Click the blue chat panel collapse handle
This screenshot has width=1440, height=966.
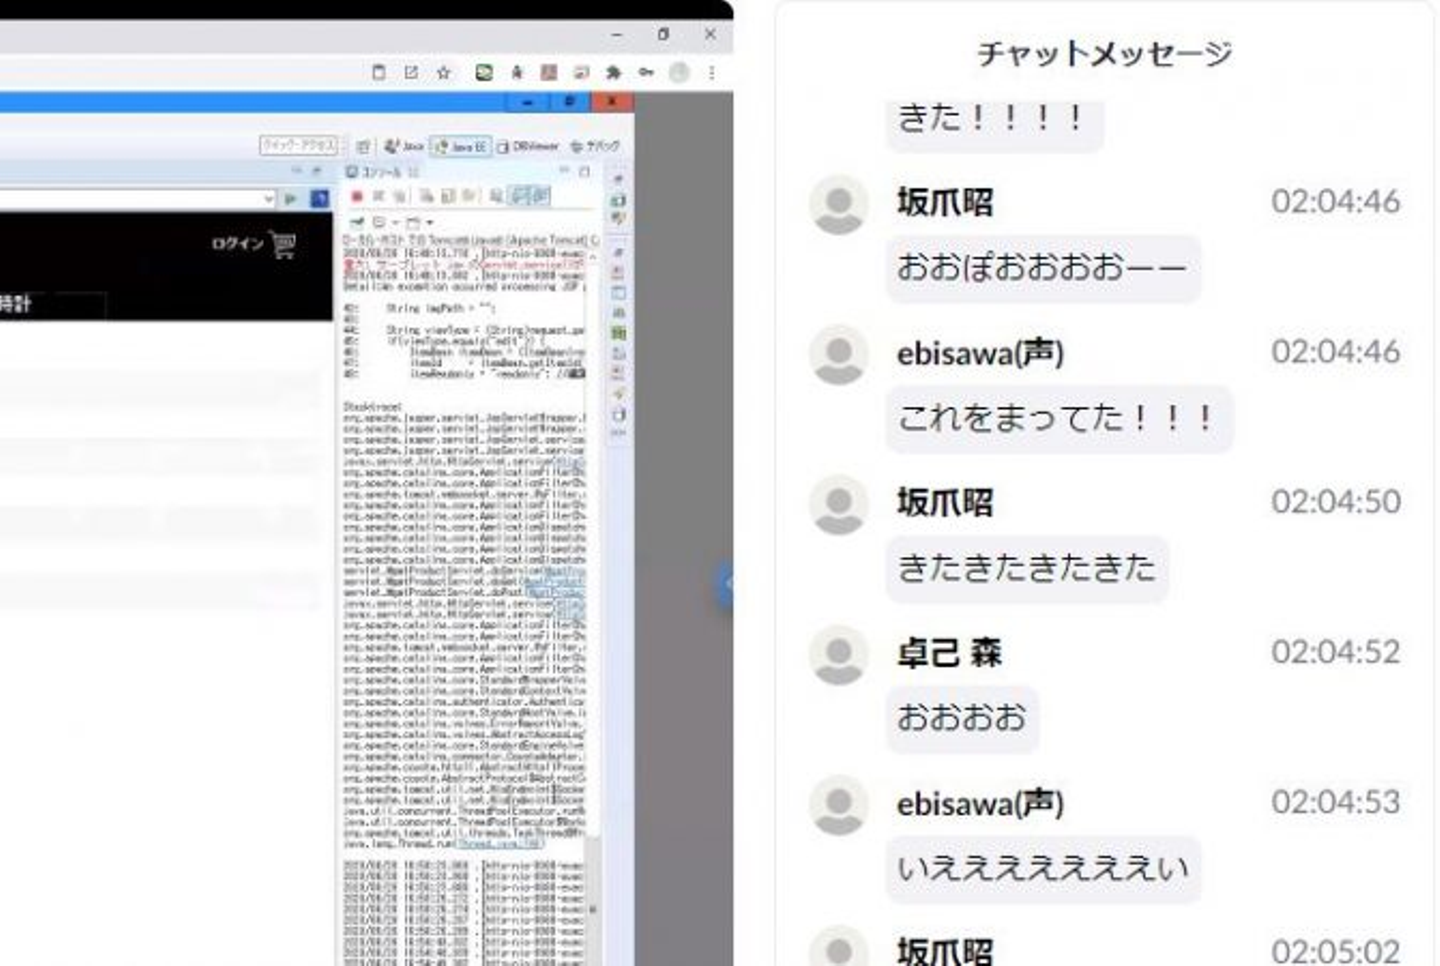pyautogui.click(x=726, y=584)
